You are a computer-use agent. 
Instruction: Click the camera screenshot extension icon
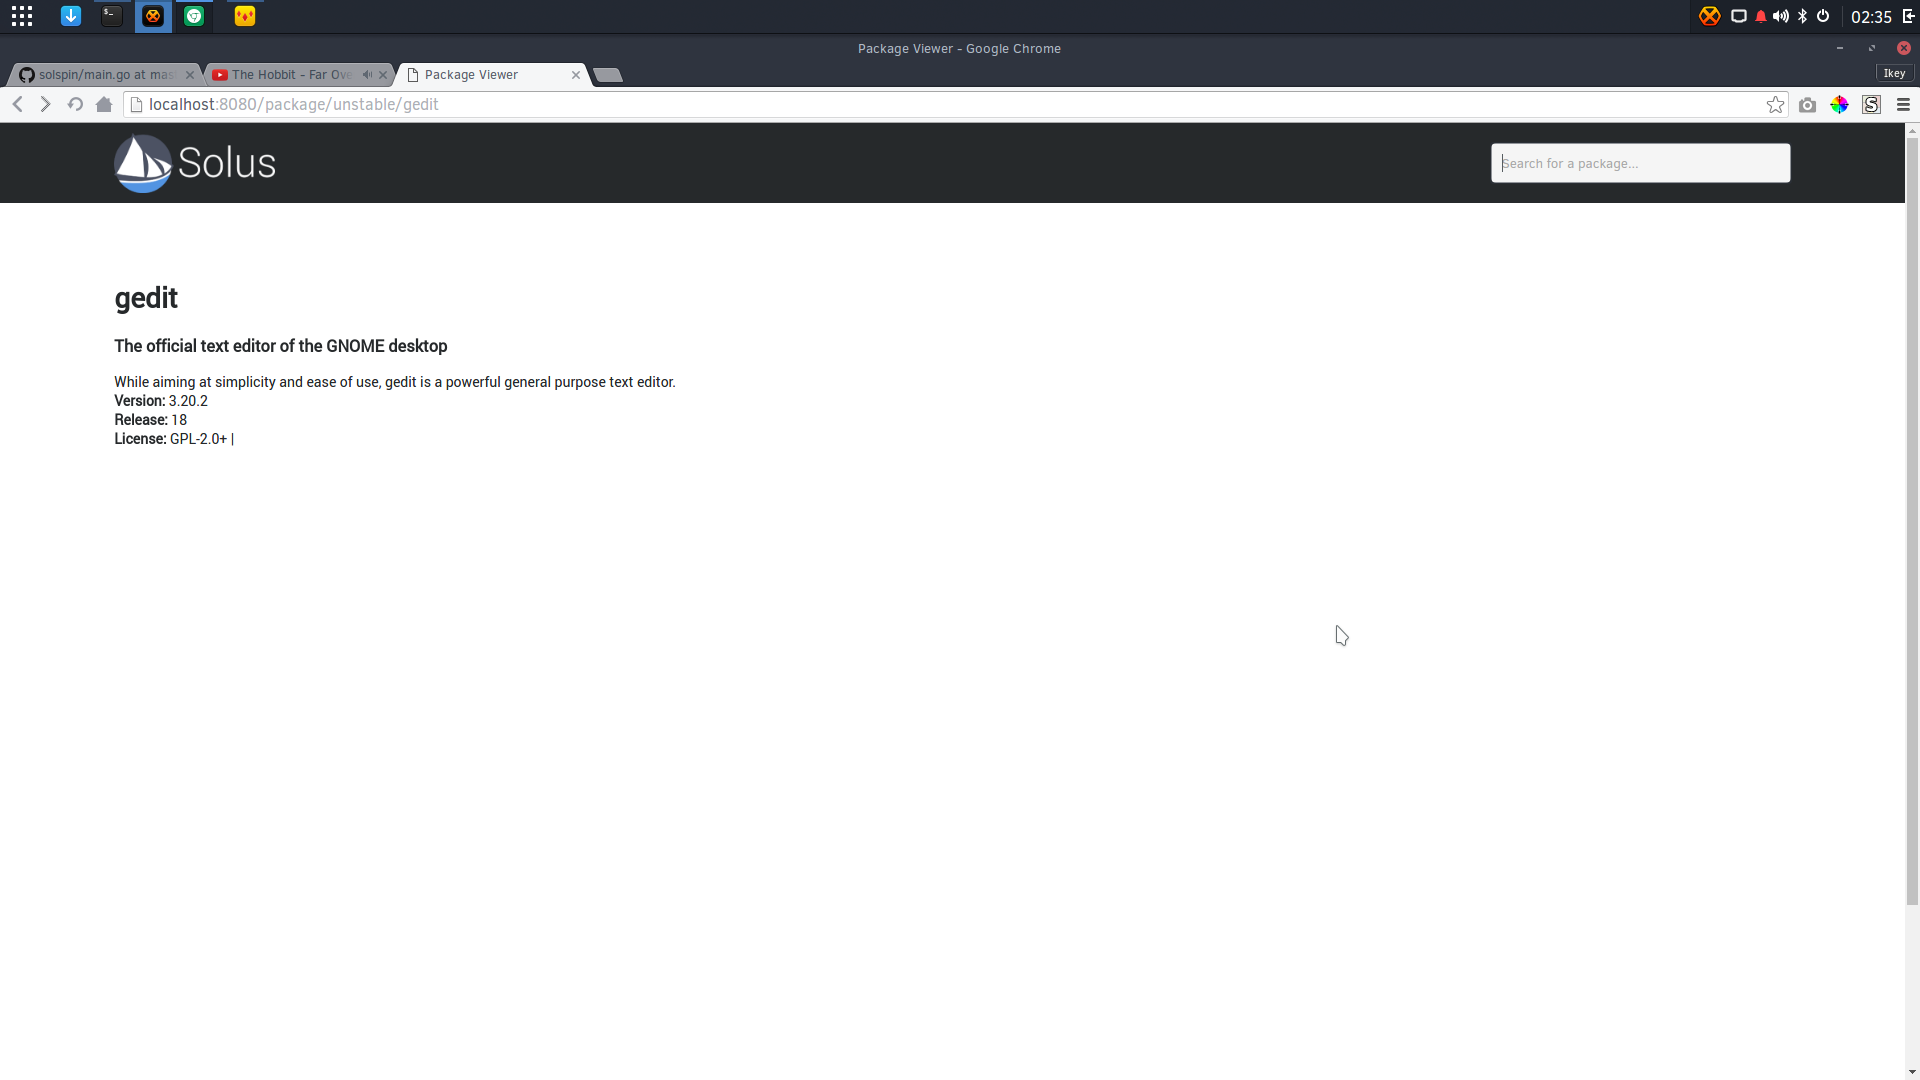[x=1807, y=105]
